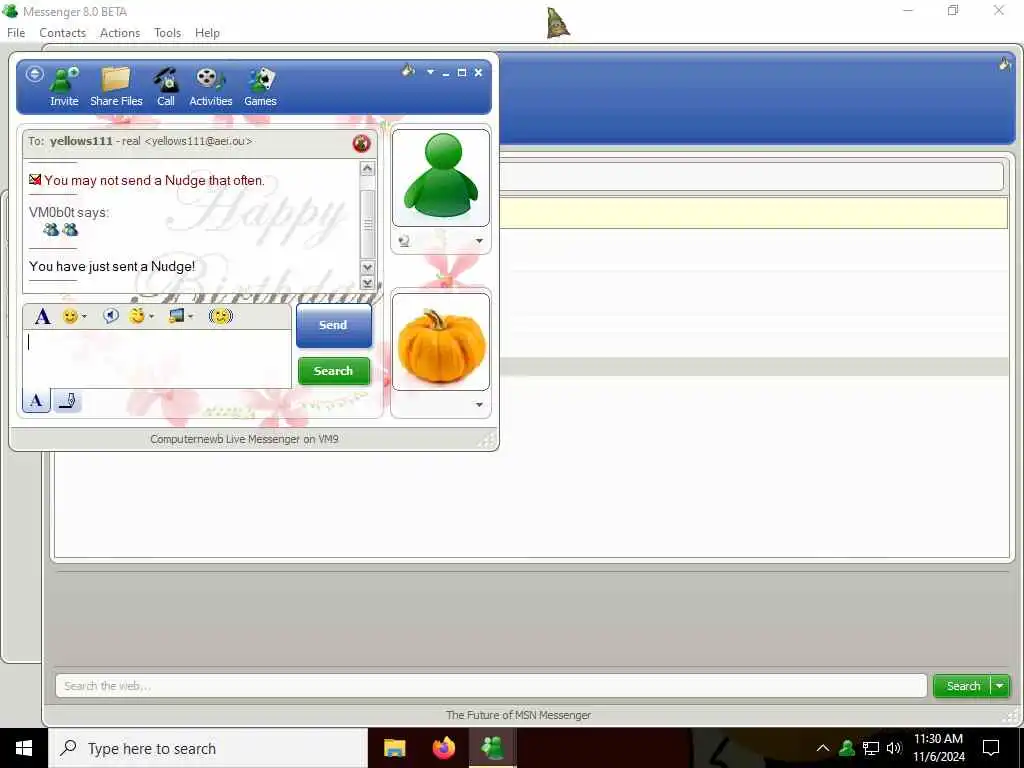Open File Explorer from the taskbar
Viewport: 1024px width, 768px height.
tap(394, 748)
